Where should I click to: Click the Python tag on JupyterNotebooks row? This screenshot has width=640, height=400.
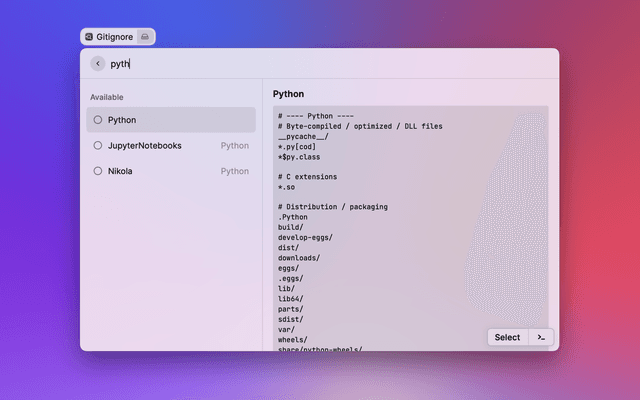pyautogui.click(x=235, y=145)
